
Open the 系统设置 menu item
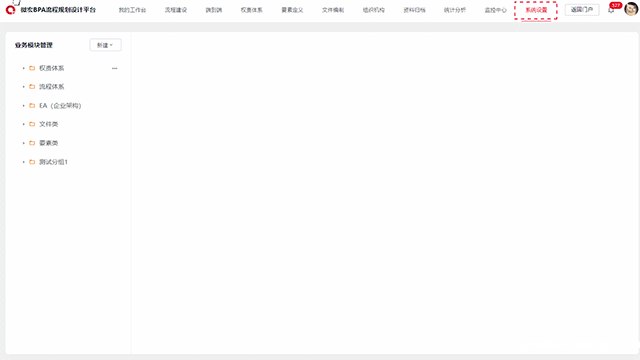[x=536, y=10]
